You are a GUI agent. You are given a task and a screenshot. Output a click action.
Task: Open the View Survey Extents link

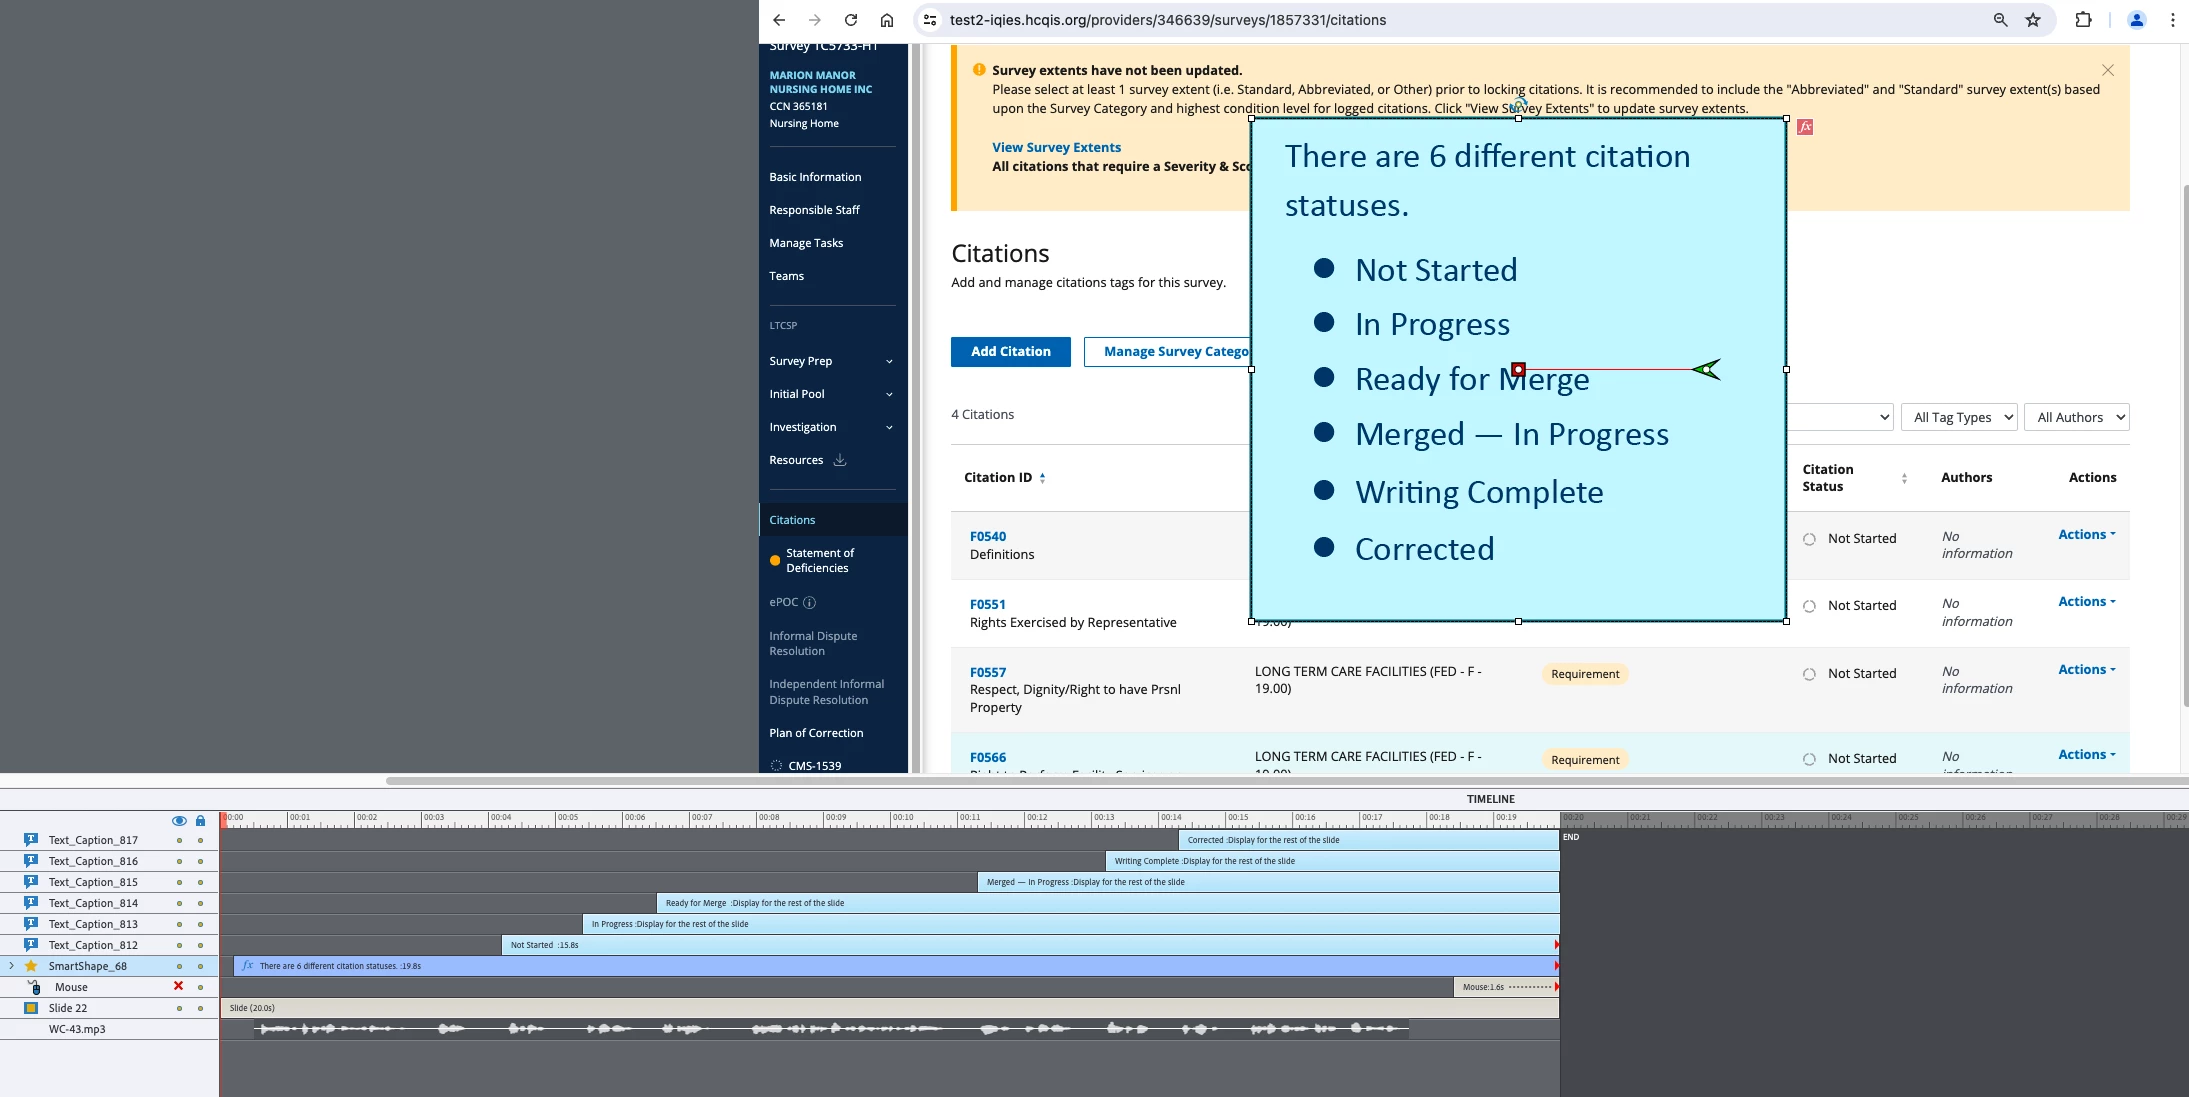[x=1056, y=147]
